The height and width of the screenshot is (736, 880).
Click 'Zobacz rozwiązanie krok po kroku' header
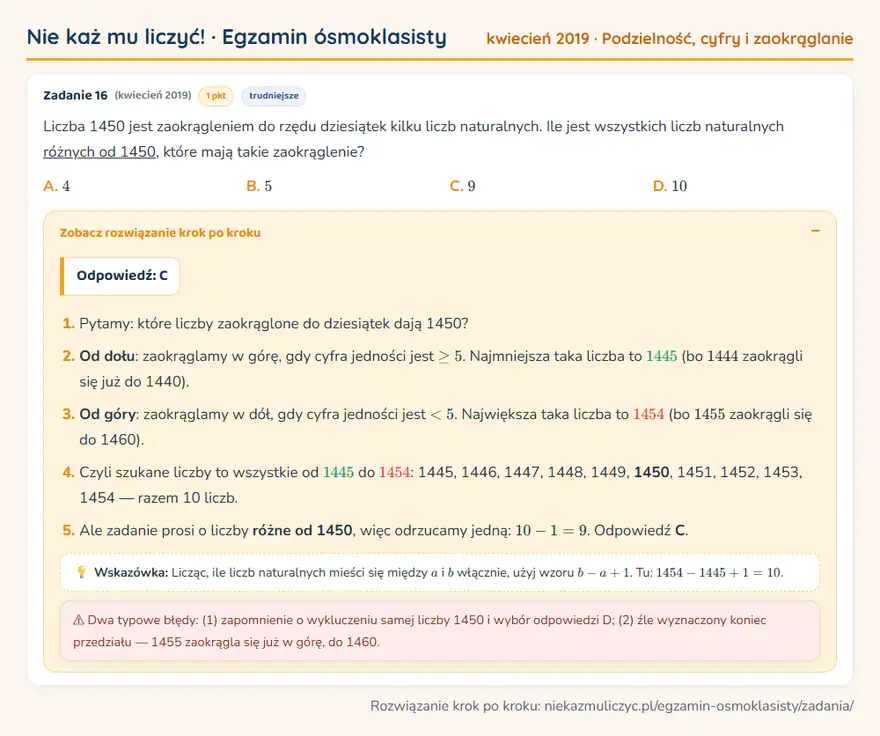coord(160,232)
